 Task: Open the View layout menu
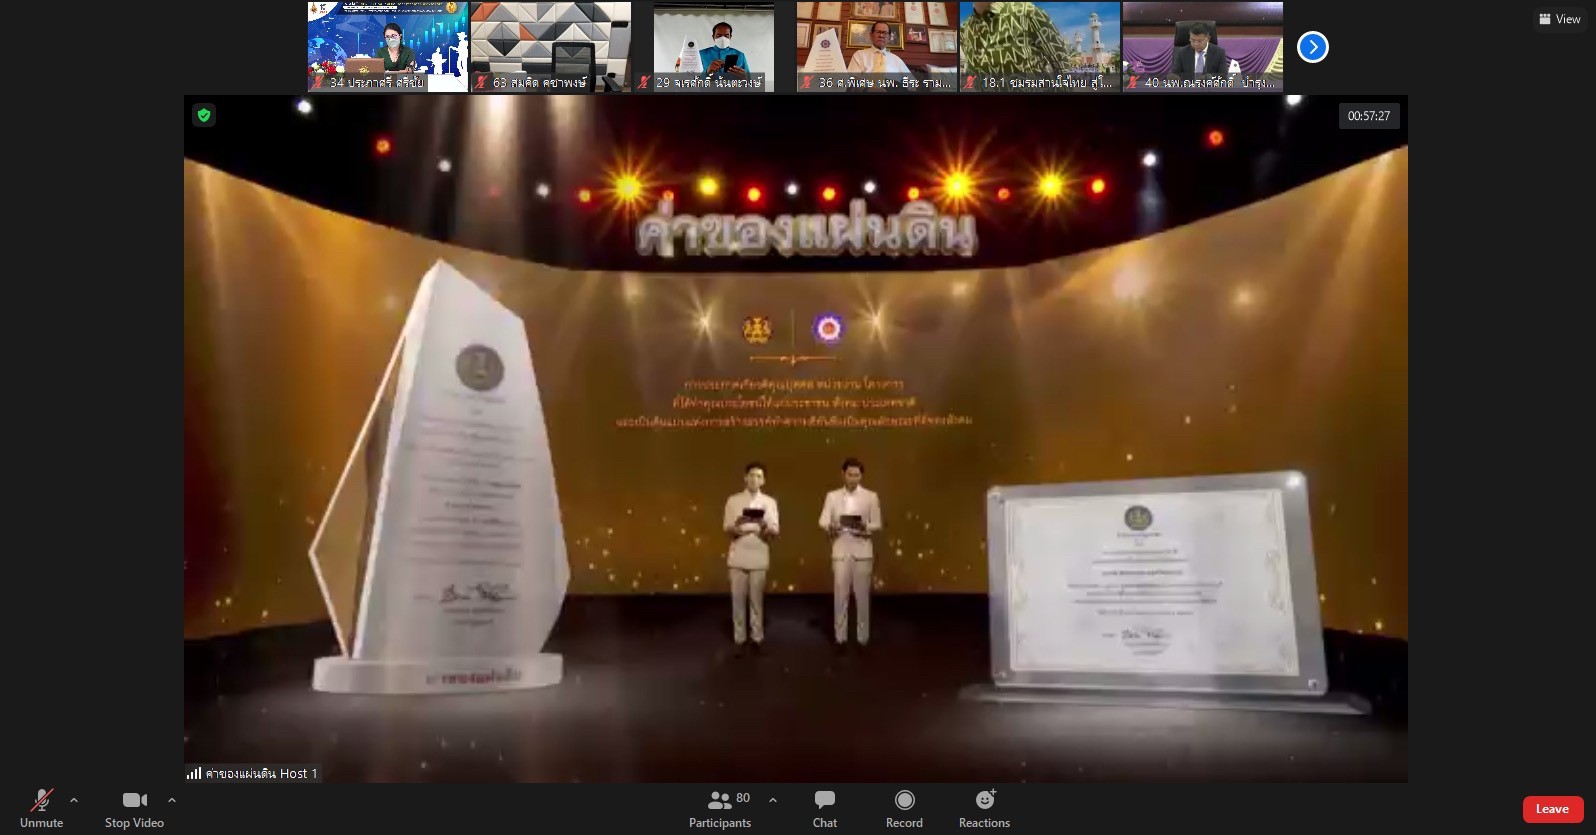click(x=1559, y=19)
